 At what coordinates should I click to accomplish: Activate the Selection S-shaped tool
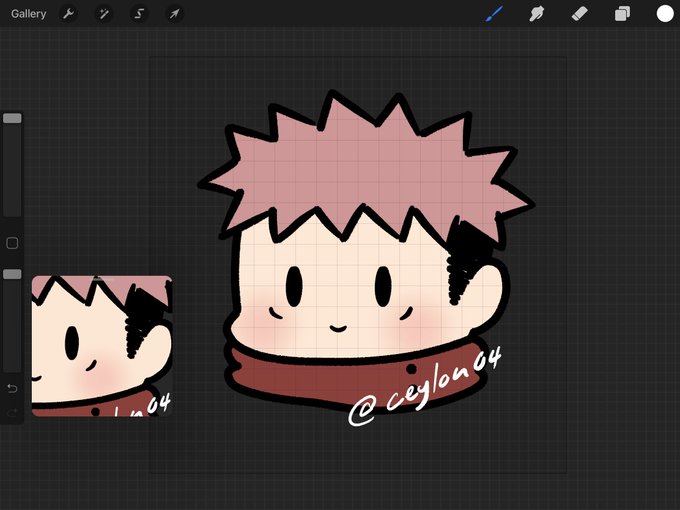pyautogui.click(x=139, y=14)
